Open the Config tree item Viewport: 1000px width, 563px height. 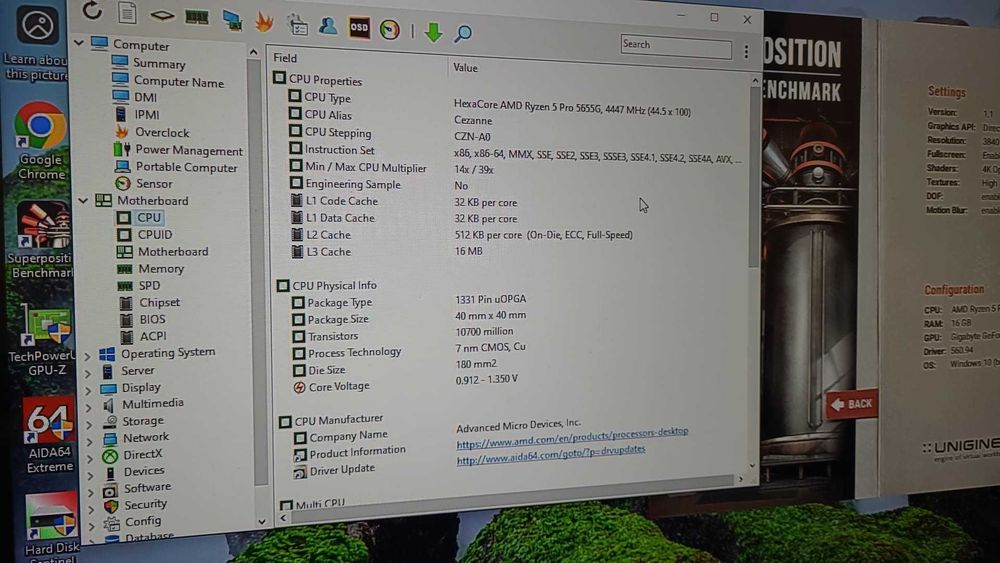(x=143, y=522)
